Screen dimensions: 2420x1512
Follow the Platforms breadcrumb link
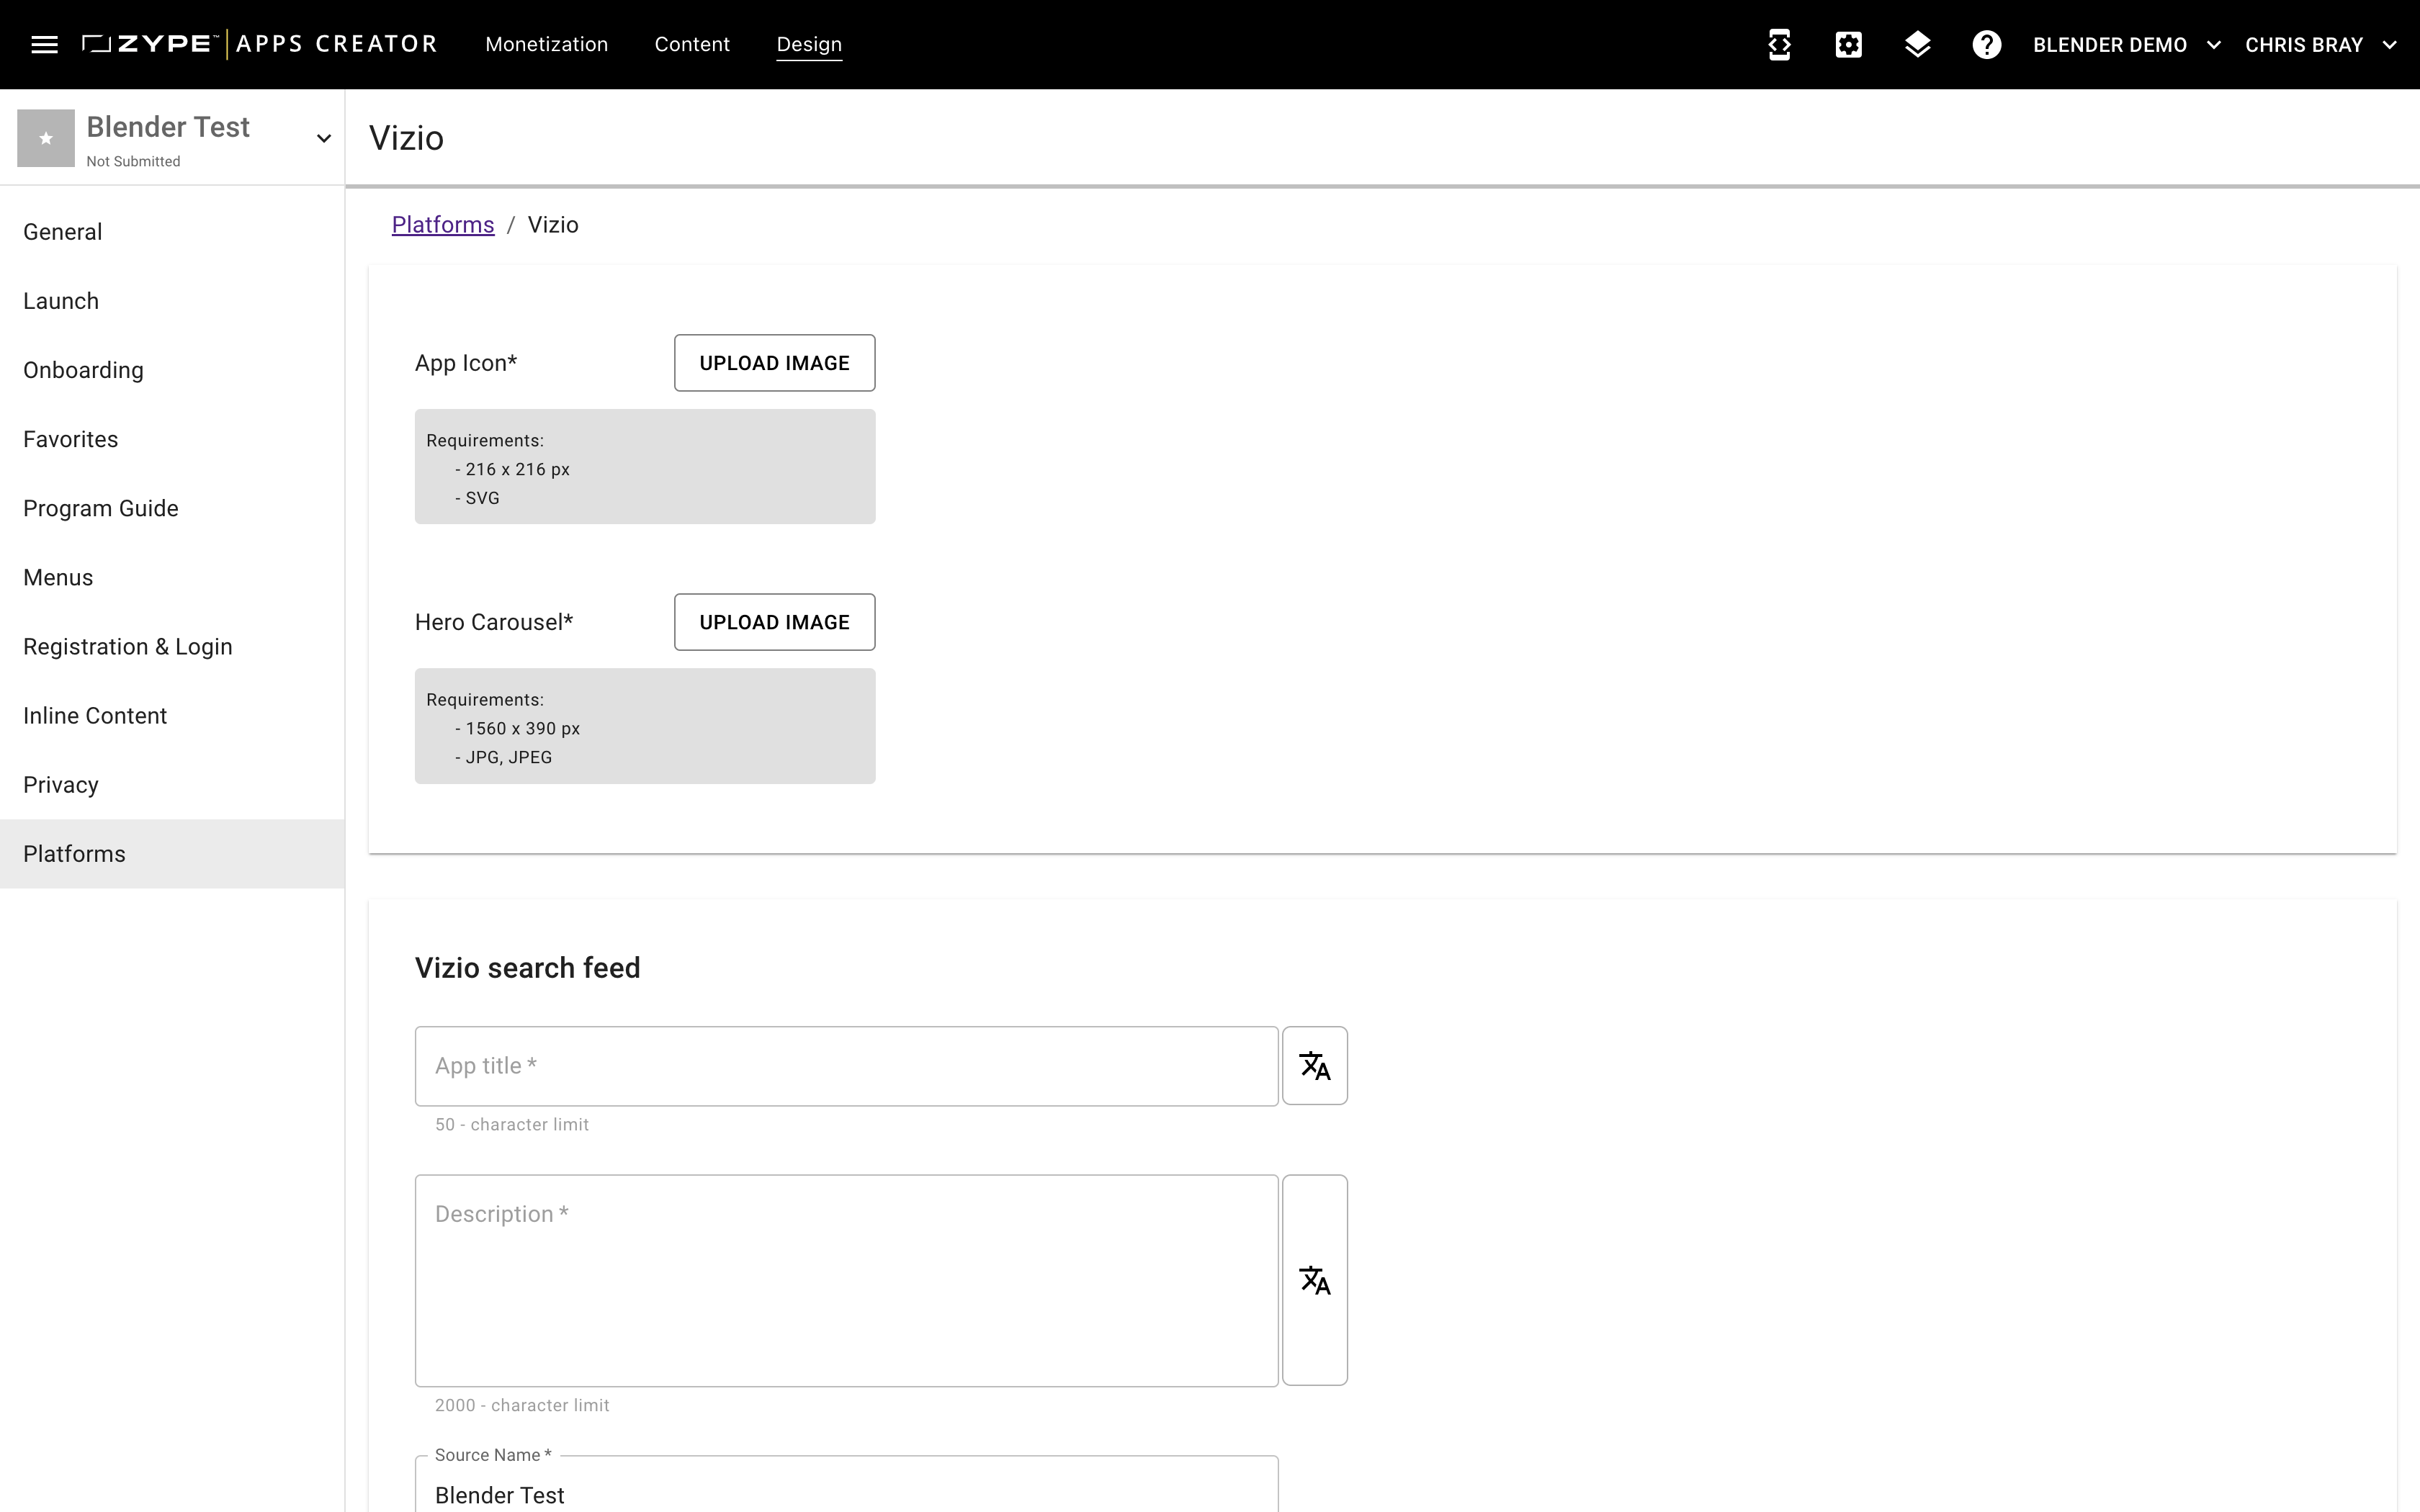pos(442,225)
